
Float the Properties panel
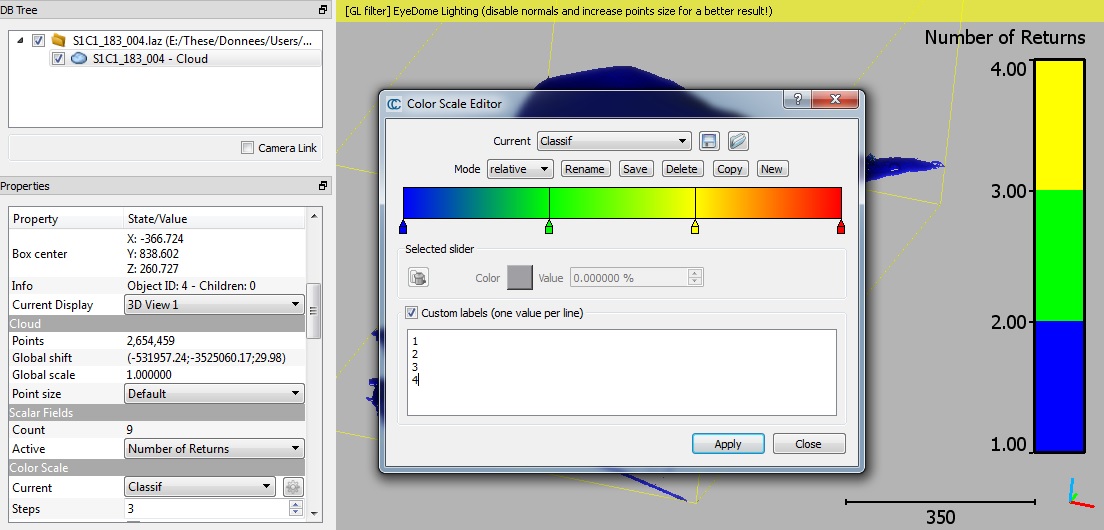(322, 186)
